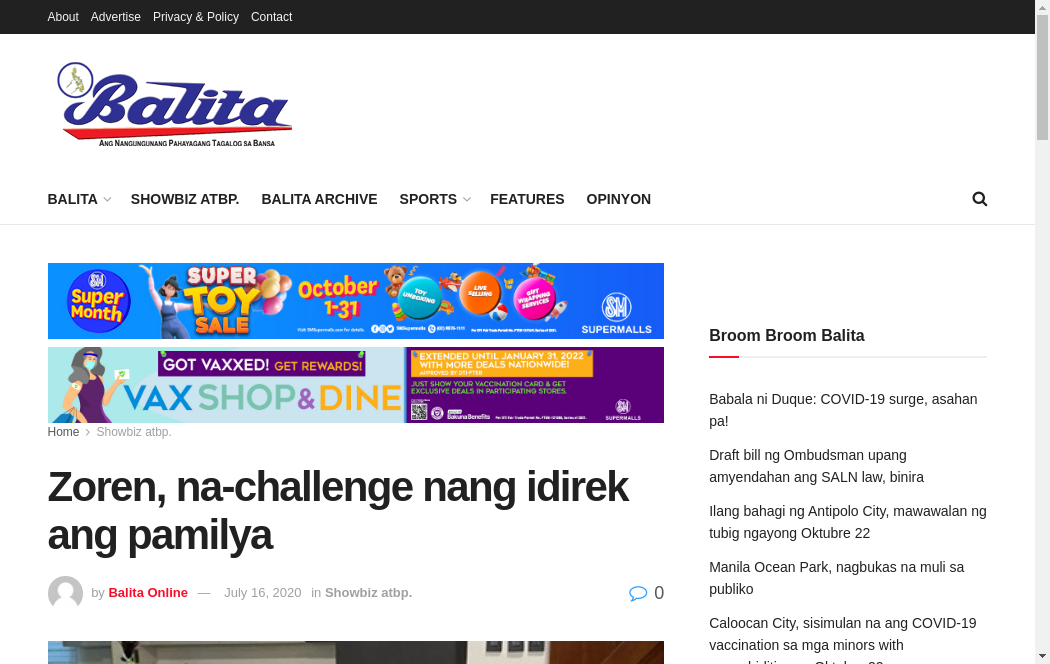This screenshot has width=1050, height=664.
Task: Click the SM Super Toy Sale banner
Action: point(355,301)
